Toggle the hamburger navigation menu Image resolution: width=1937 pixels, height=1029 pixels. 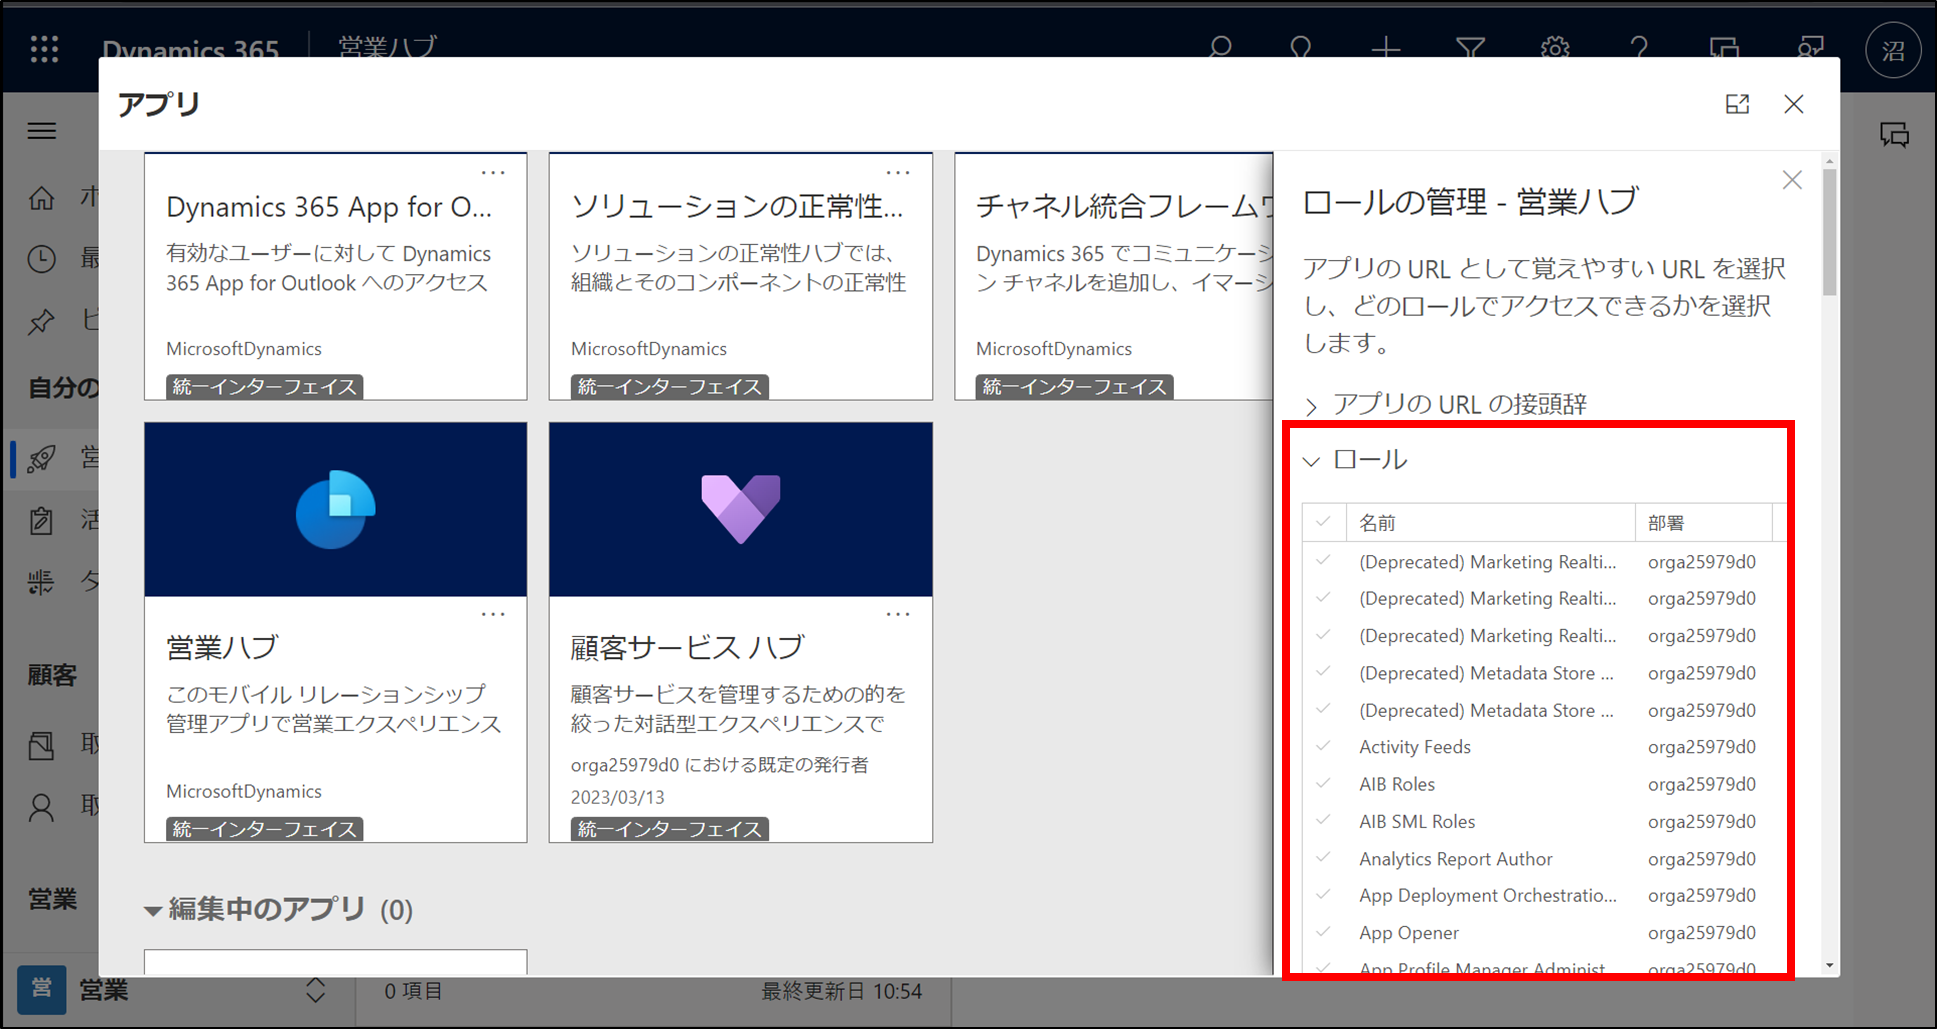click(x=42, y=131)
